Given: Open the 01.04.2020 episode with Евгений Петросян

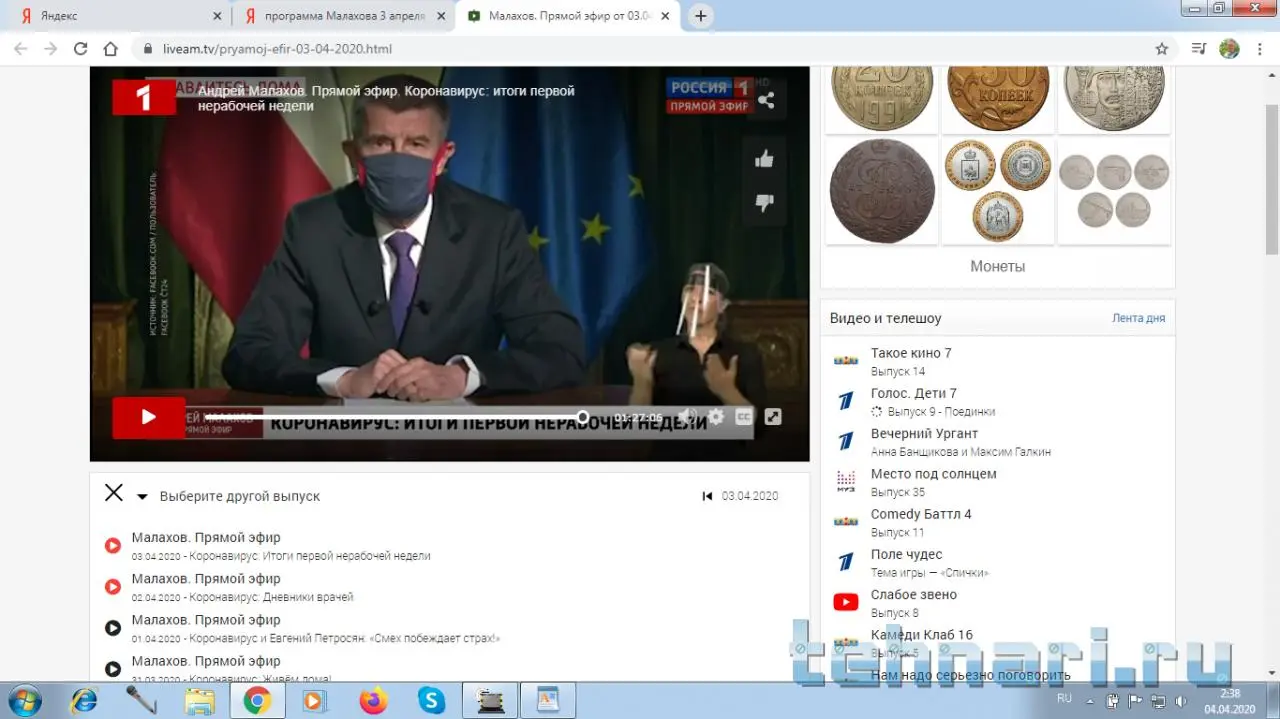Looking at the screenshot, I should (x=316, y=628).
